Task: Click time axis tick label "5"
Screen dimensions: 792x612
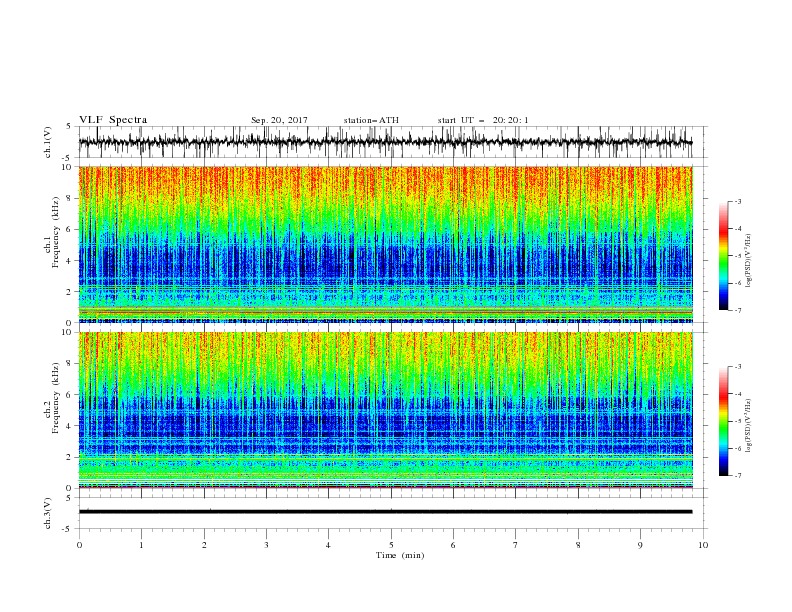Action: 391,545
